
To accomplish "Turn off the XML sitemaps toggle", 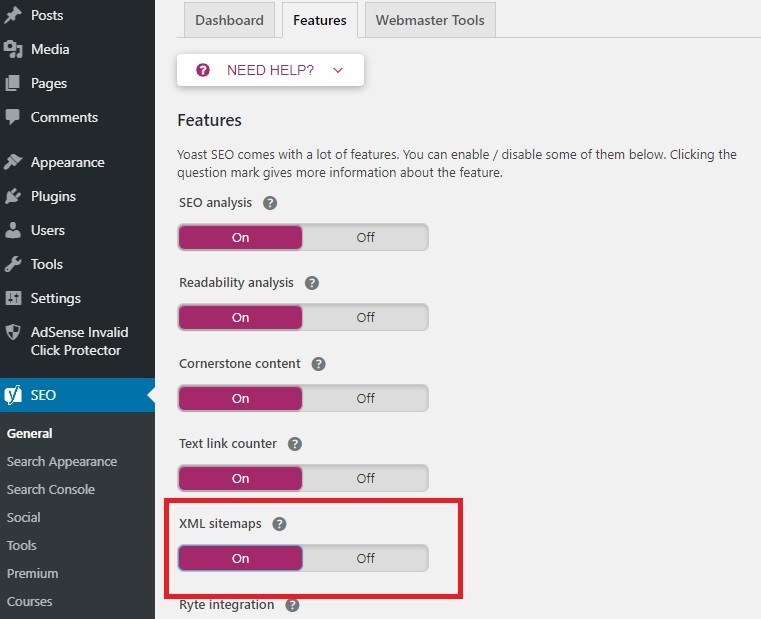I will pyautogui.click(x=365, y=558).
